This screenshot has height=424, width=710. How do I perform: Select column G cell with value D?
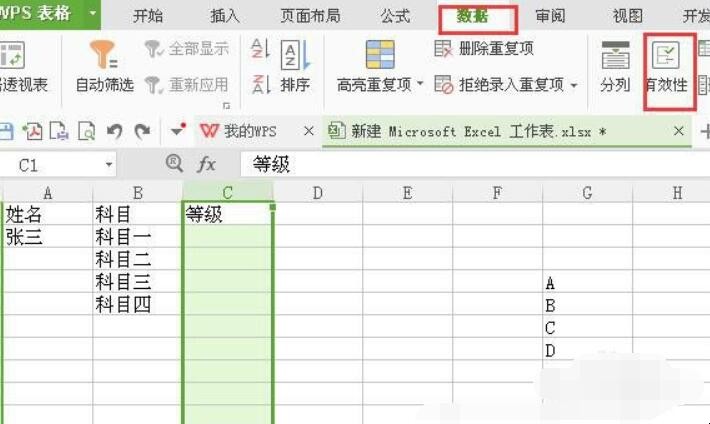(x=587, y=349)
